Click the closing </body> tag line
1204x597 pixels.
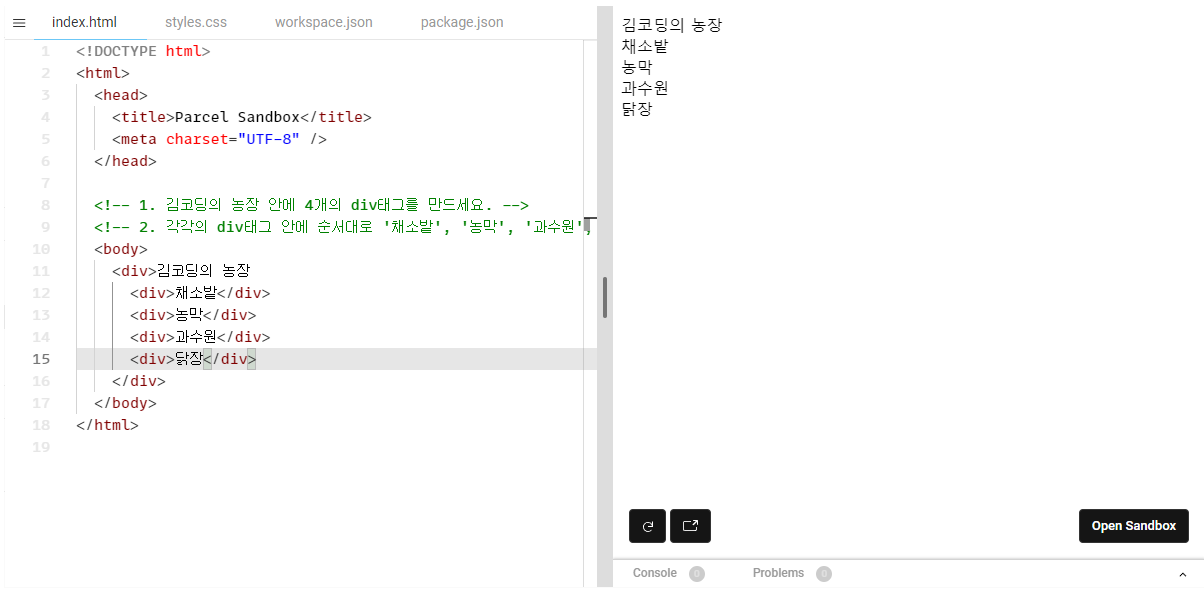click(125, 403)
